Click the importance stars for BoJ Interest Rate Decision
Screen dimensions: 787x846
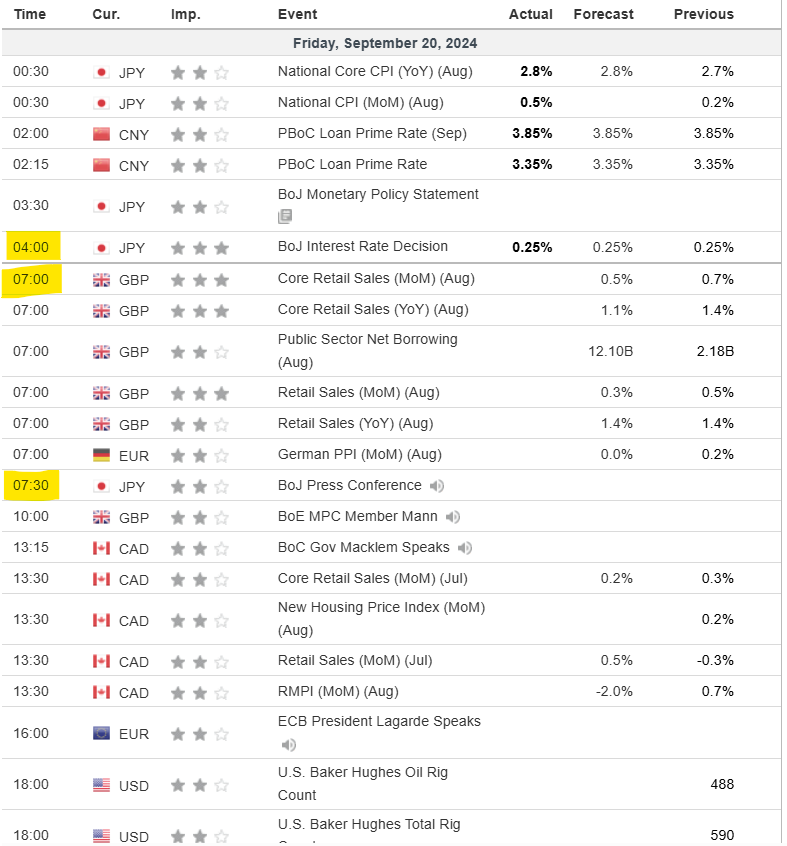point(200,247)
